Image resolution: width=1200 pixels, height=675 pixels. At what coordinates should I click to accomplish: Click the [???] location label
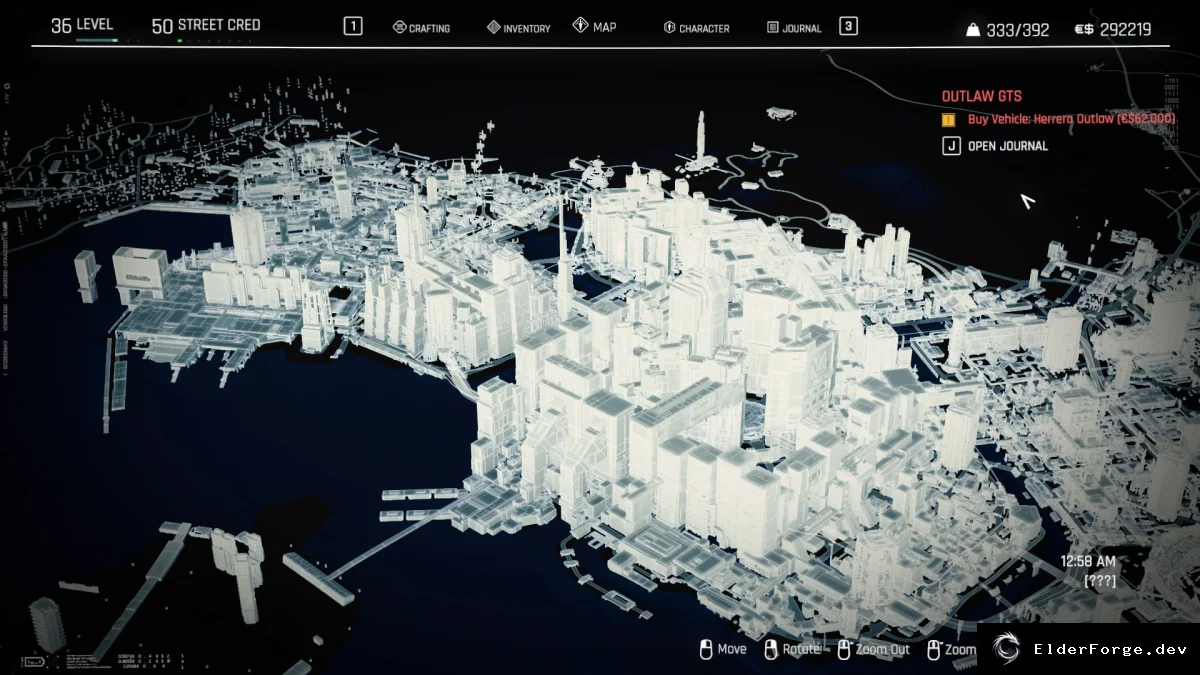point(1100,581)
